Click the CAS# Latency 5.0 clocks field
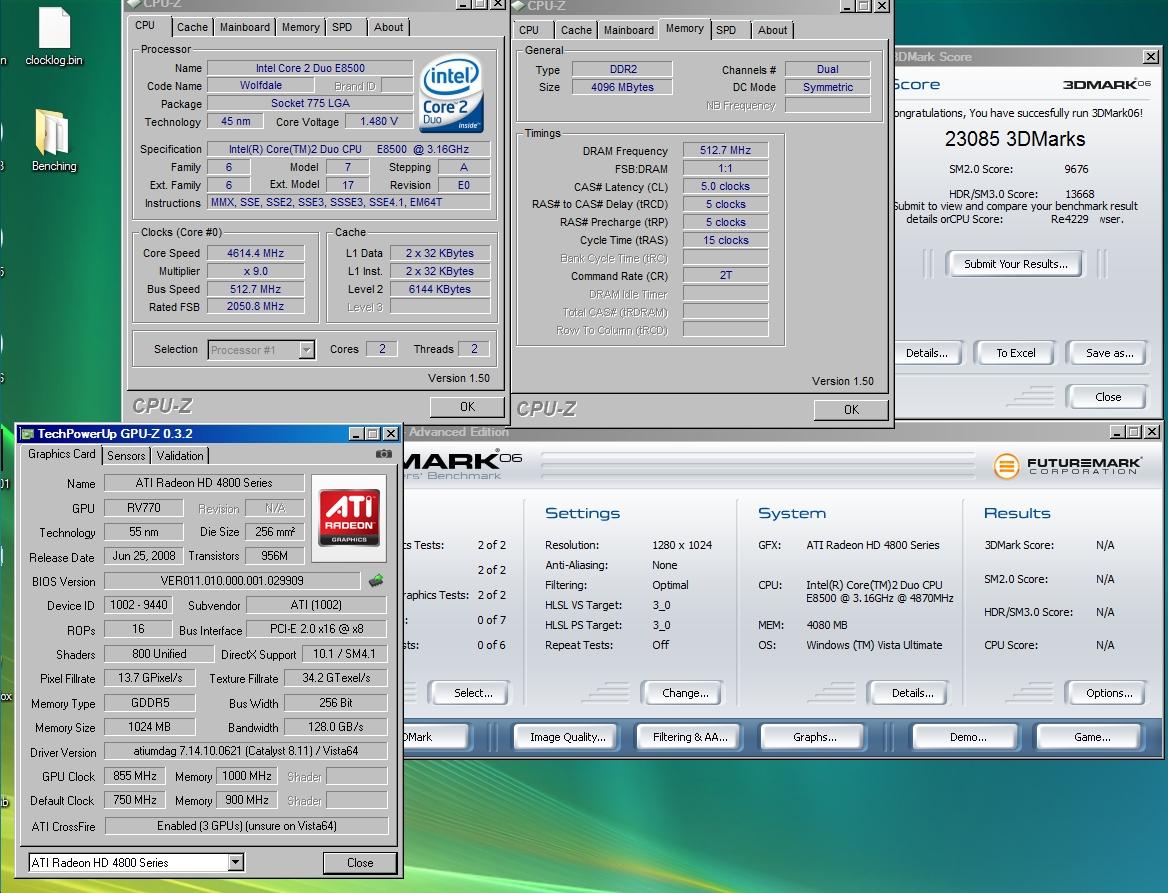The height and width of the screenshot is (893, 1168). point(725,186)
